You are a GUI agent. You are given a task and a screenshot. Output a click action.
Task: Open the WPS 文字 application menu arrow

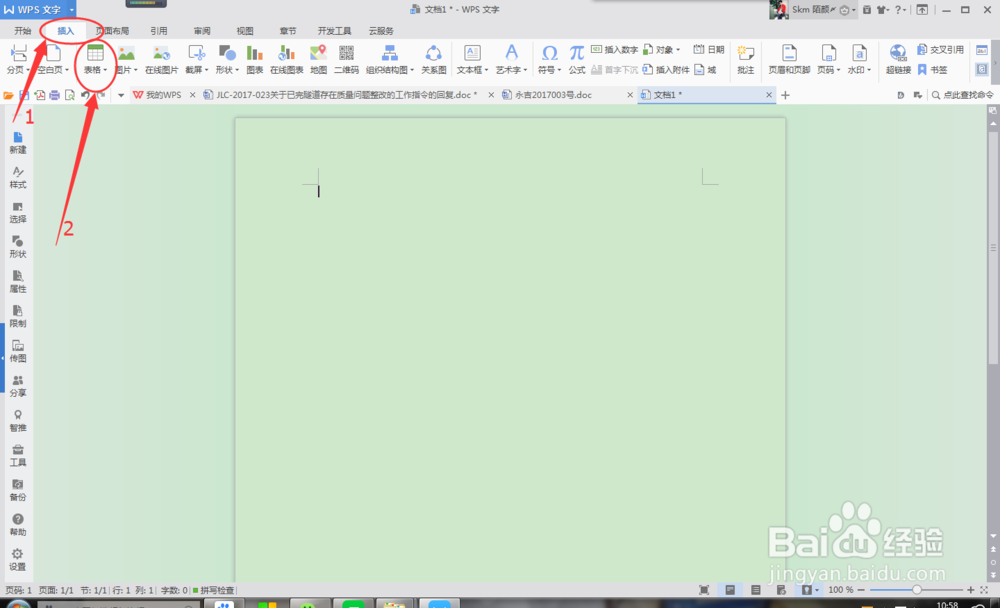71,10
